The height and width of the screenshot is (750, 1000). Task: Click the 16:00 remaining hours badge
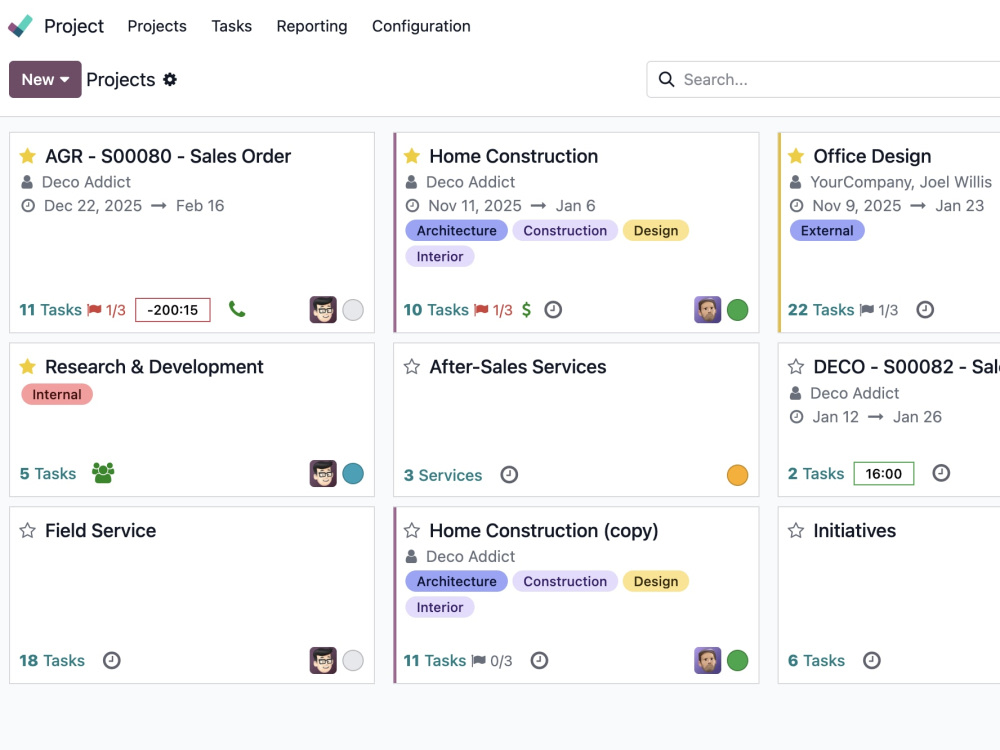click(884, 473)
